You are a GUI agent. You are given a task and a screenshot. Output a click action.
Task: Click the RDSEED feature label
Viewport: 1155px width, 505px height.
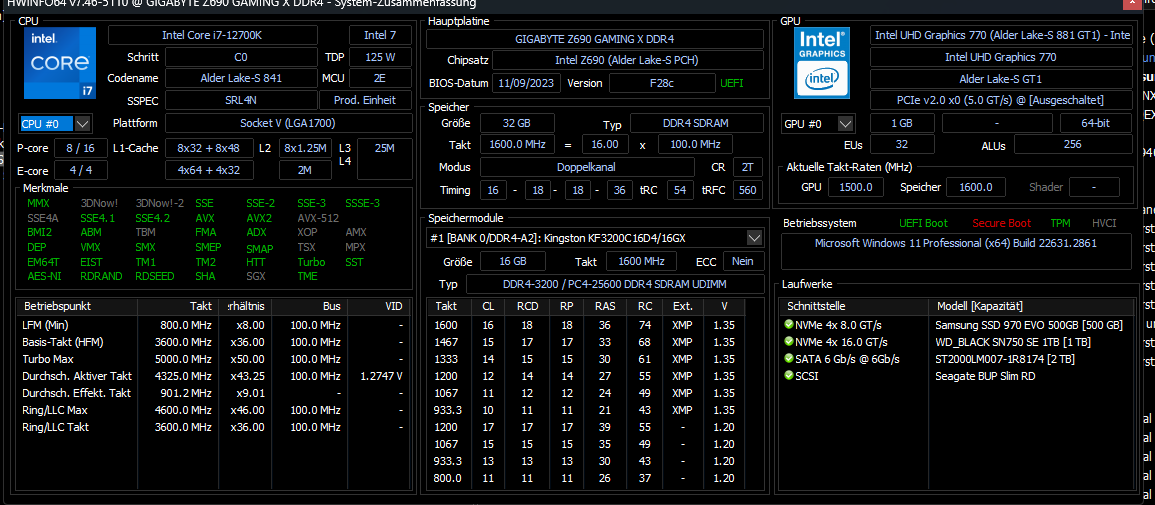(153, 277)
